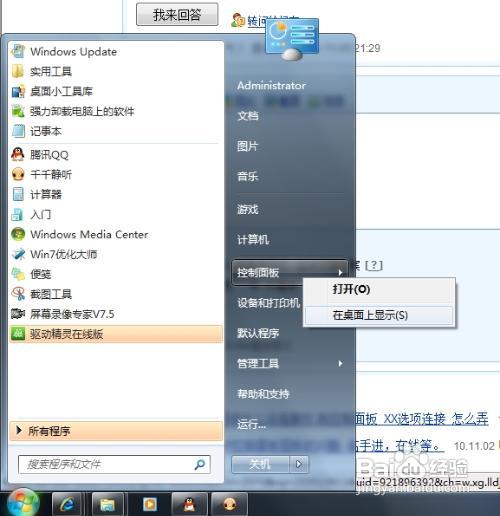Image resolution: width=500 pixels, height=516 pixels.
Task: Open 千千静听 music player entry
Action: [x=116, y=174]
